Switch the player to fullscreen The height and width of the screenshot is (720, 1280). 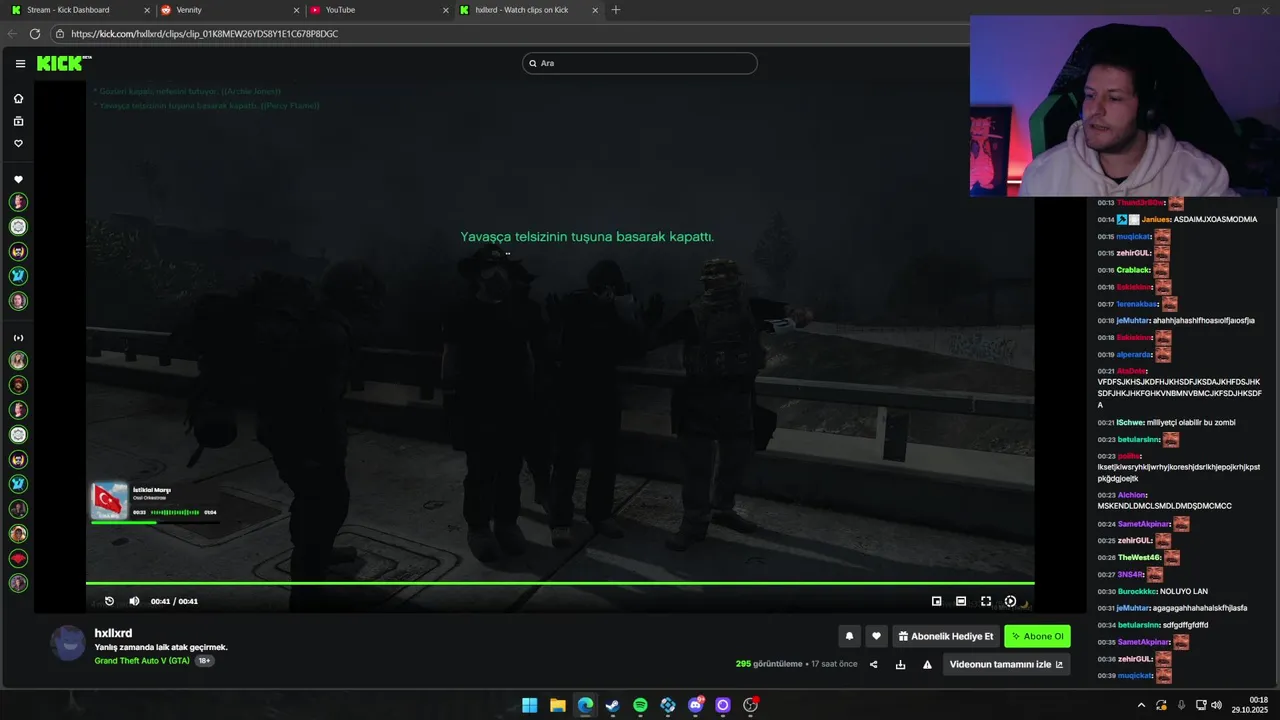coord(986,601)
